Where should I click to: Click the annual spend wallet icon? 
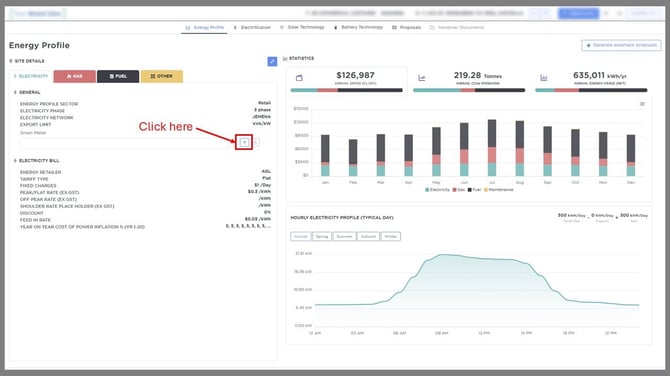point(299,78)
